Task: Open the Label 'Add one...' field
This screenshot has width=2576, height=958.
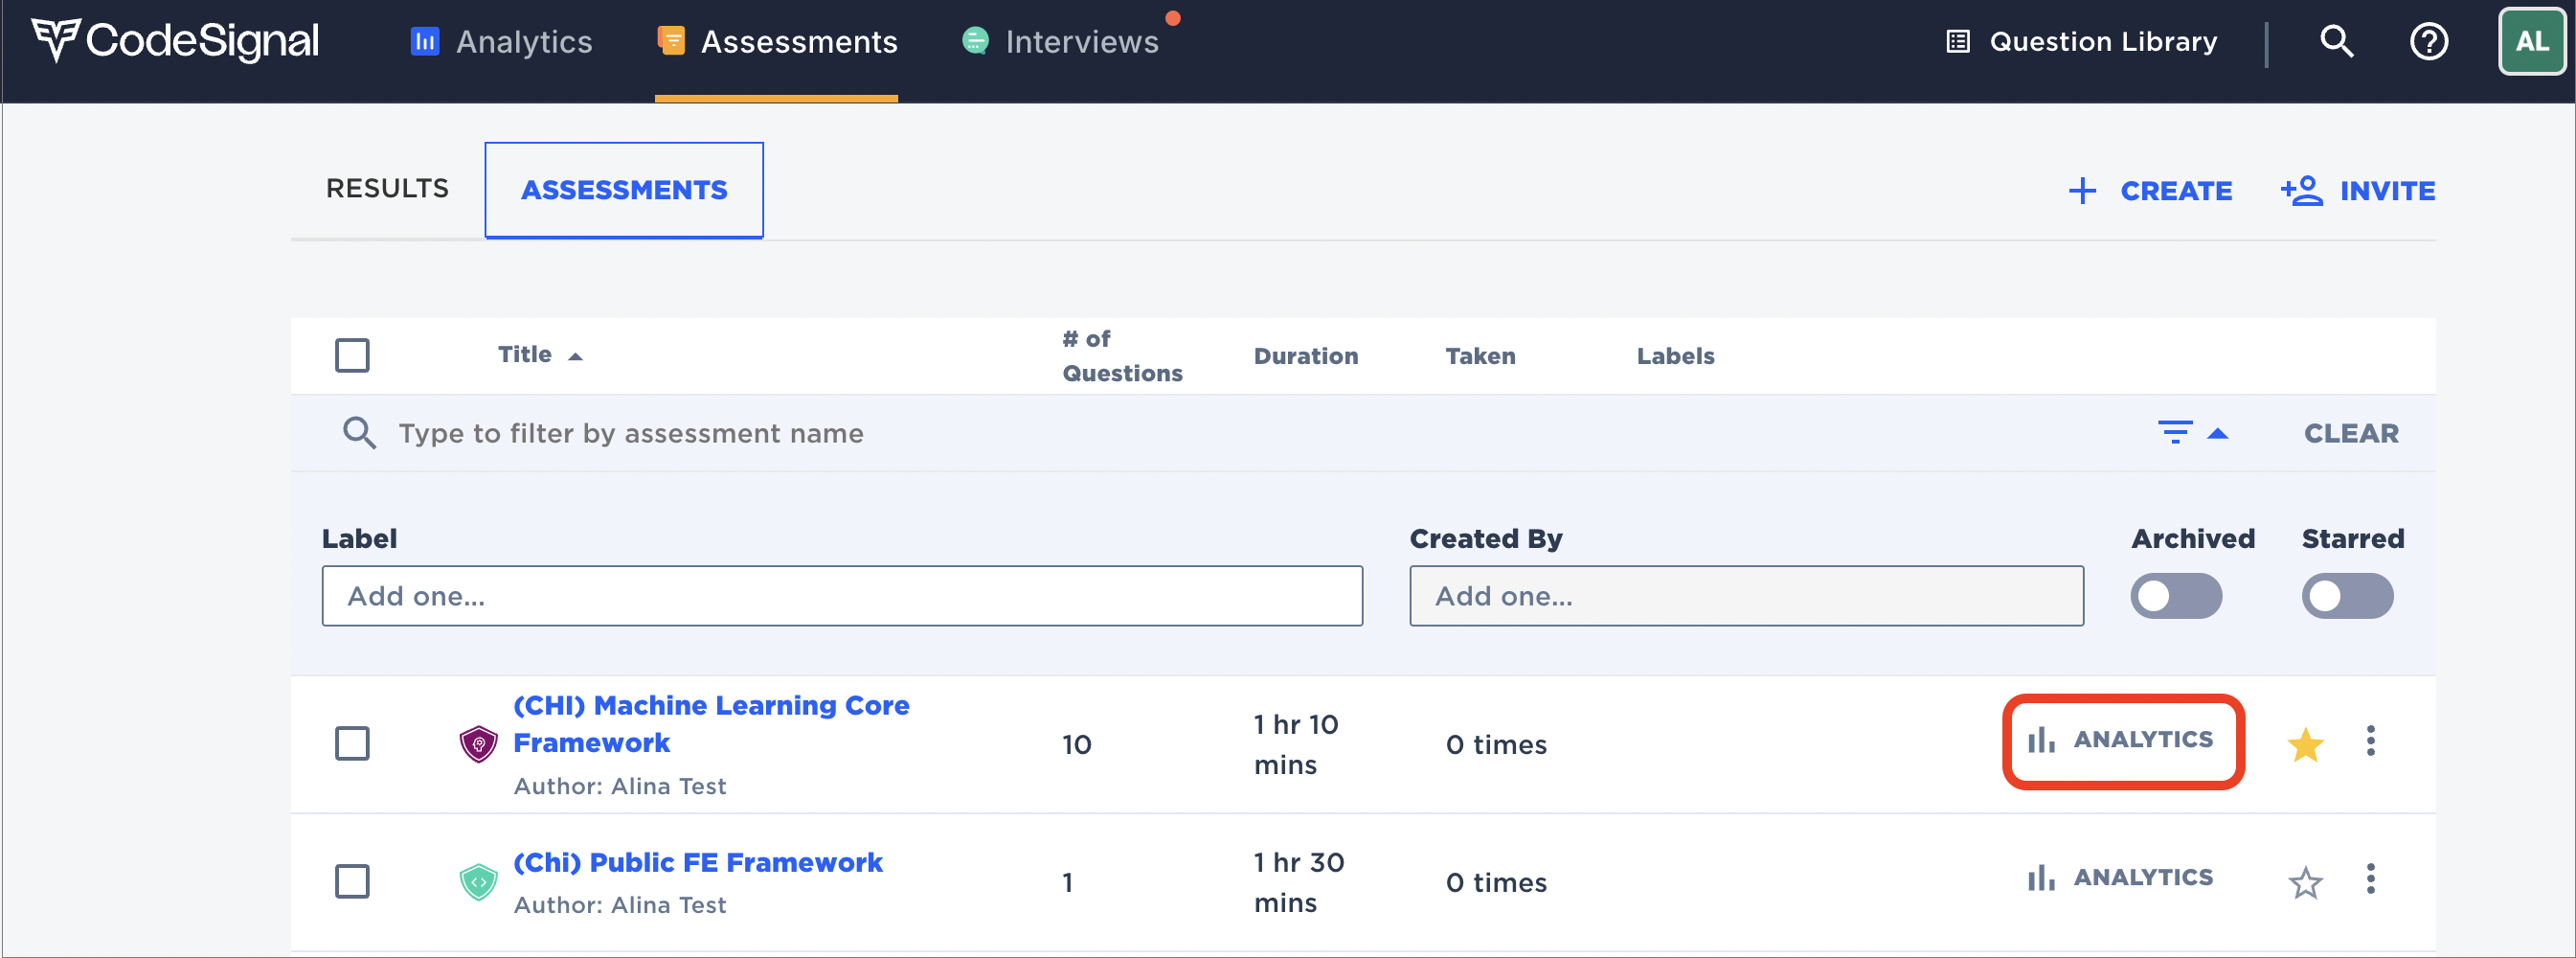Action: pyautogui.click(x=842, y=597)
